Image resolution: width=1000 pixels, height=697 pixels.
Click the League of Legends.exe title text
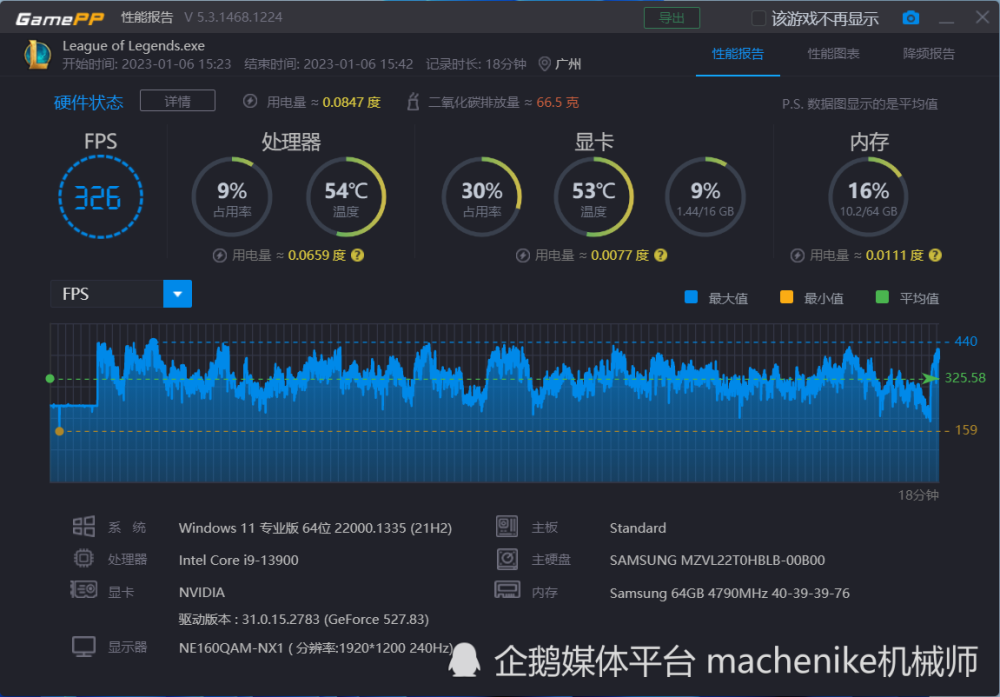[133, 46]
